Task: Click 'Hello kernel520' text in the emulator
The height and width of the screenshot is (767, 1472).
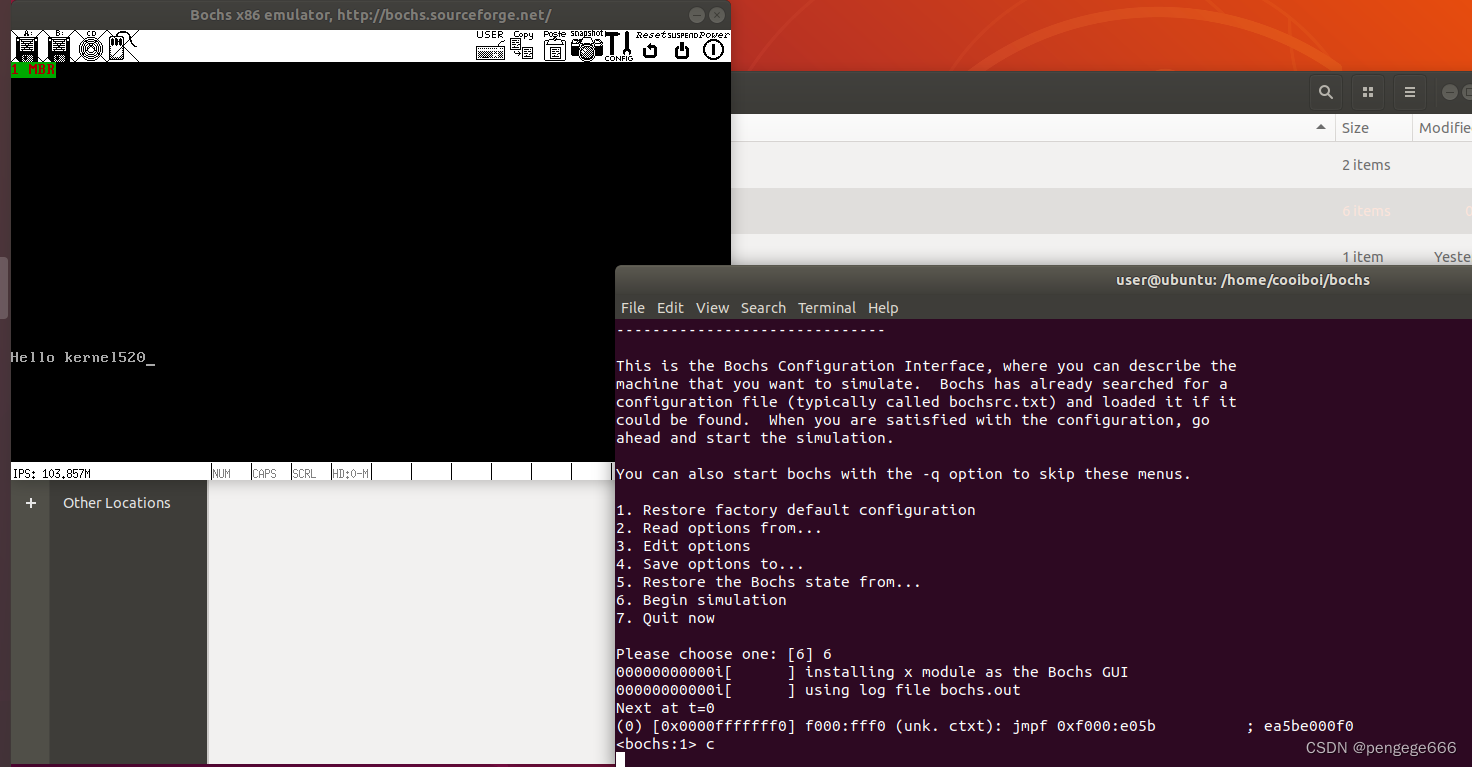Action: 78,357
